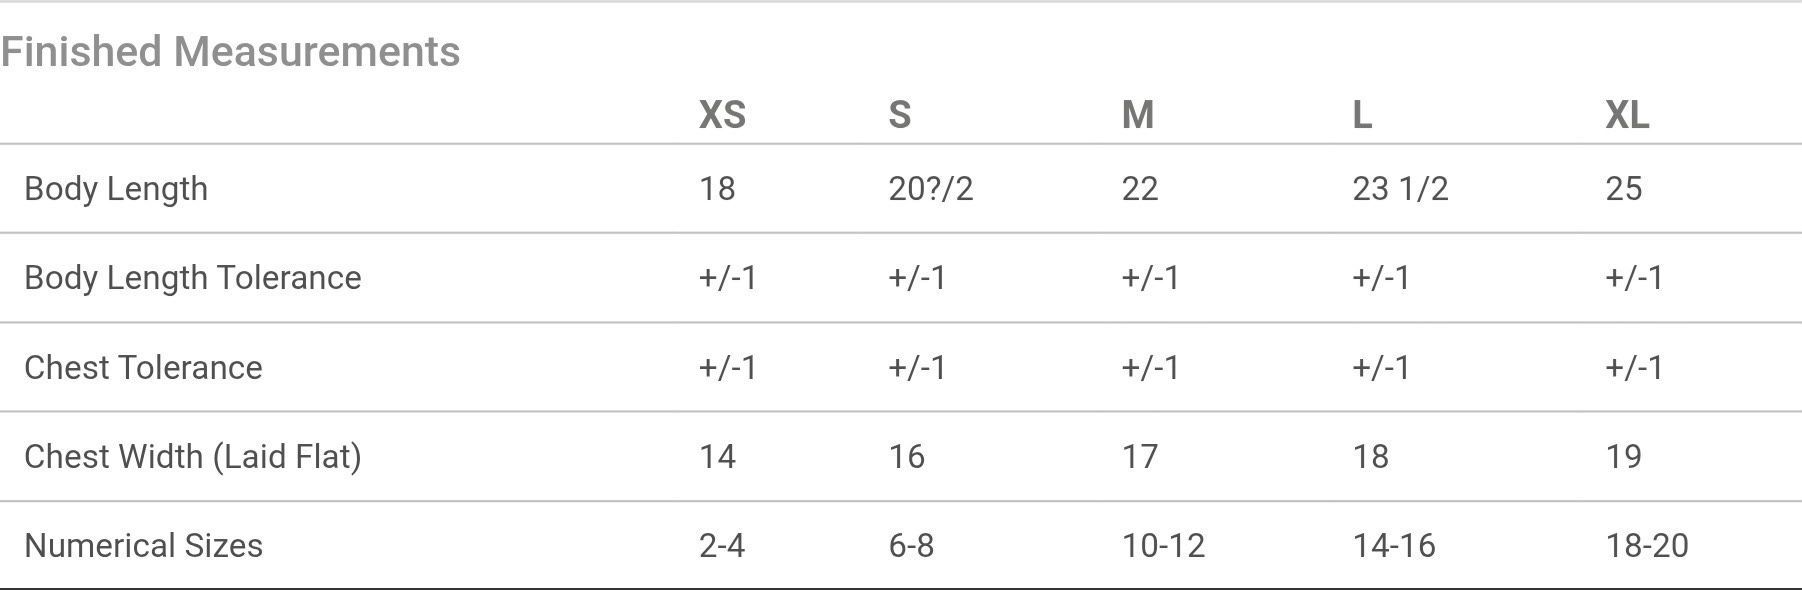Click the XL body length value 25
The width and height of the screenshot is (1802, 590).
click(1624, 189)
